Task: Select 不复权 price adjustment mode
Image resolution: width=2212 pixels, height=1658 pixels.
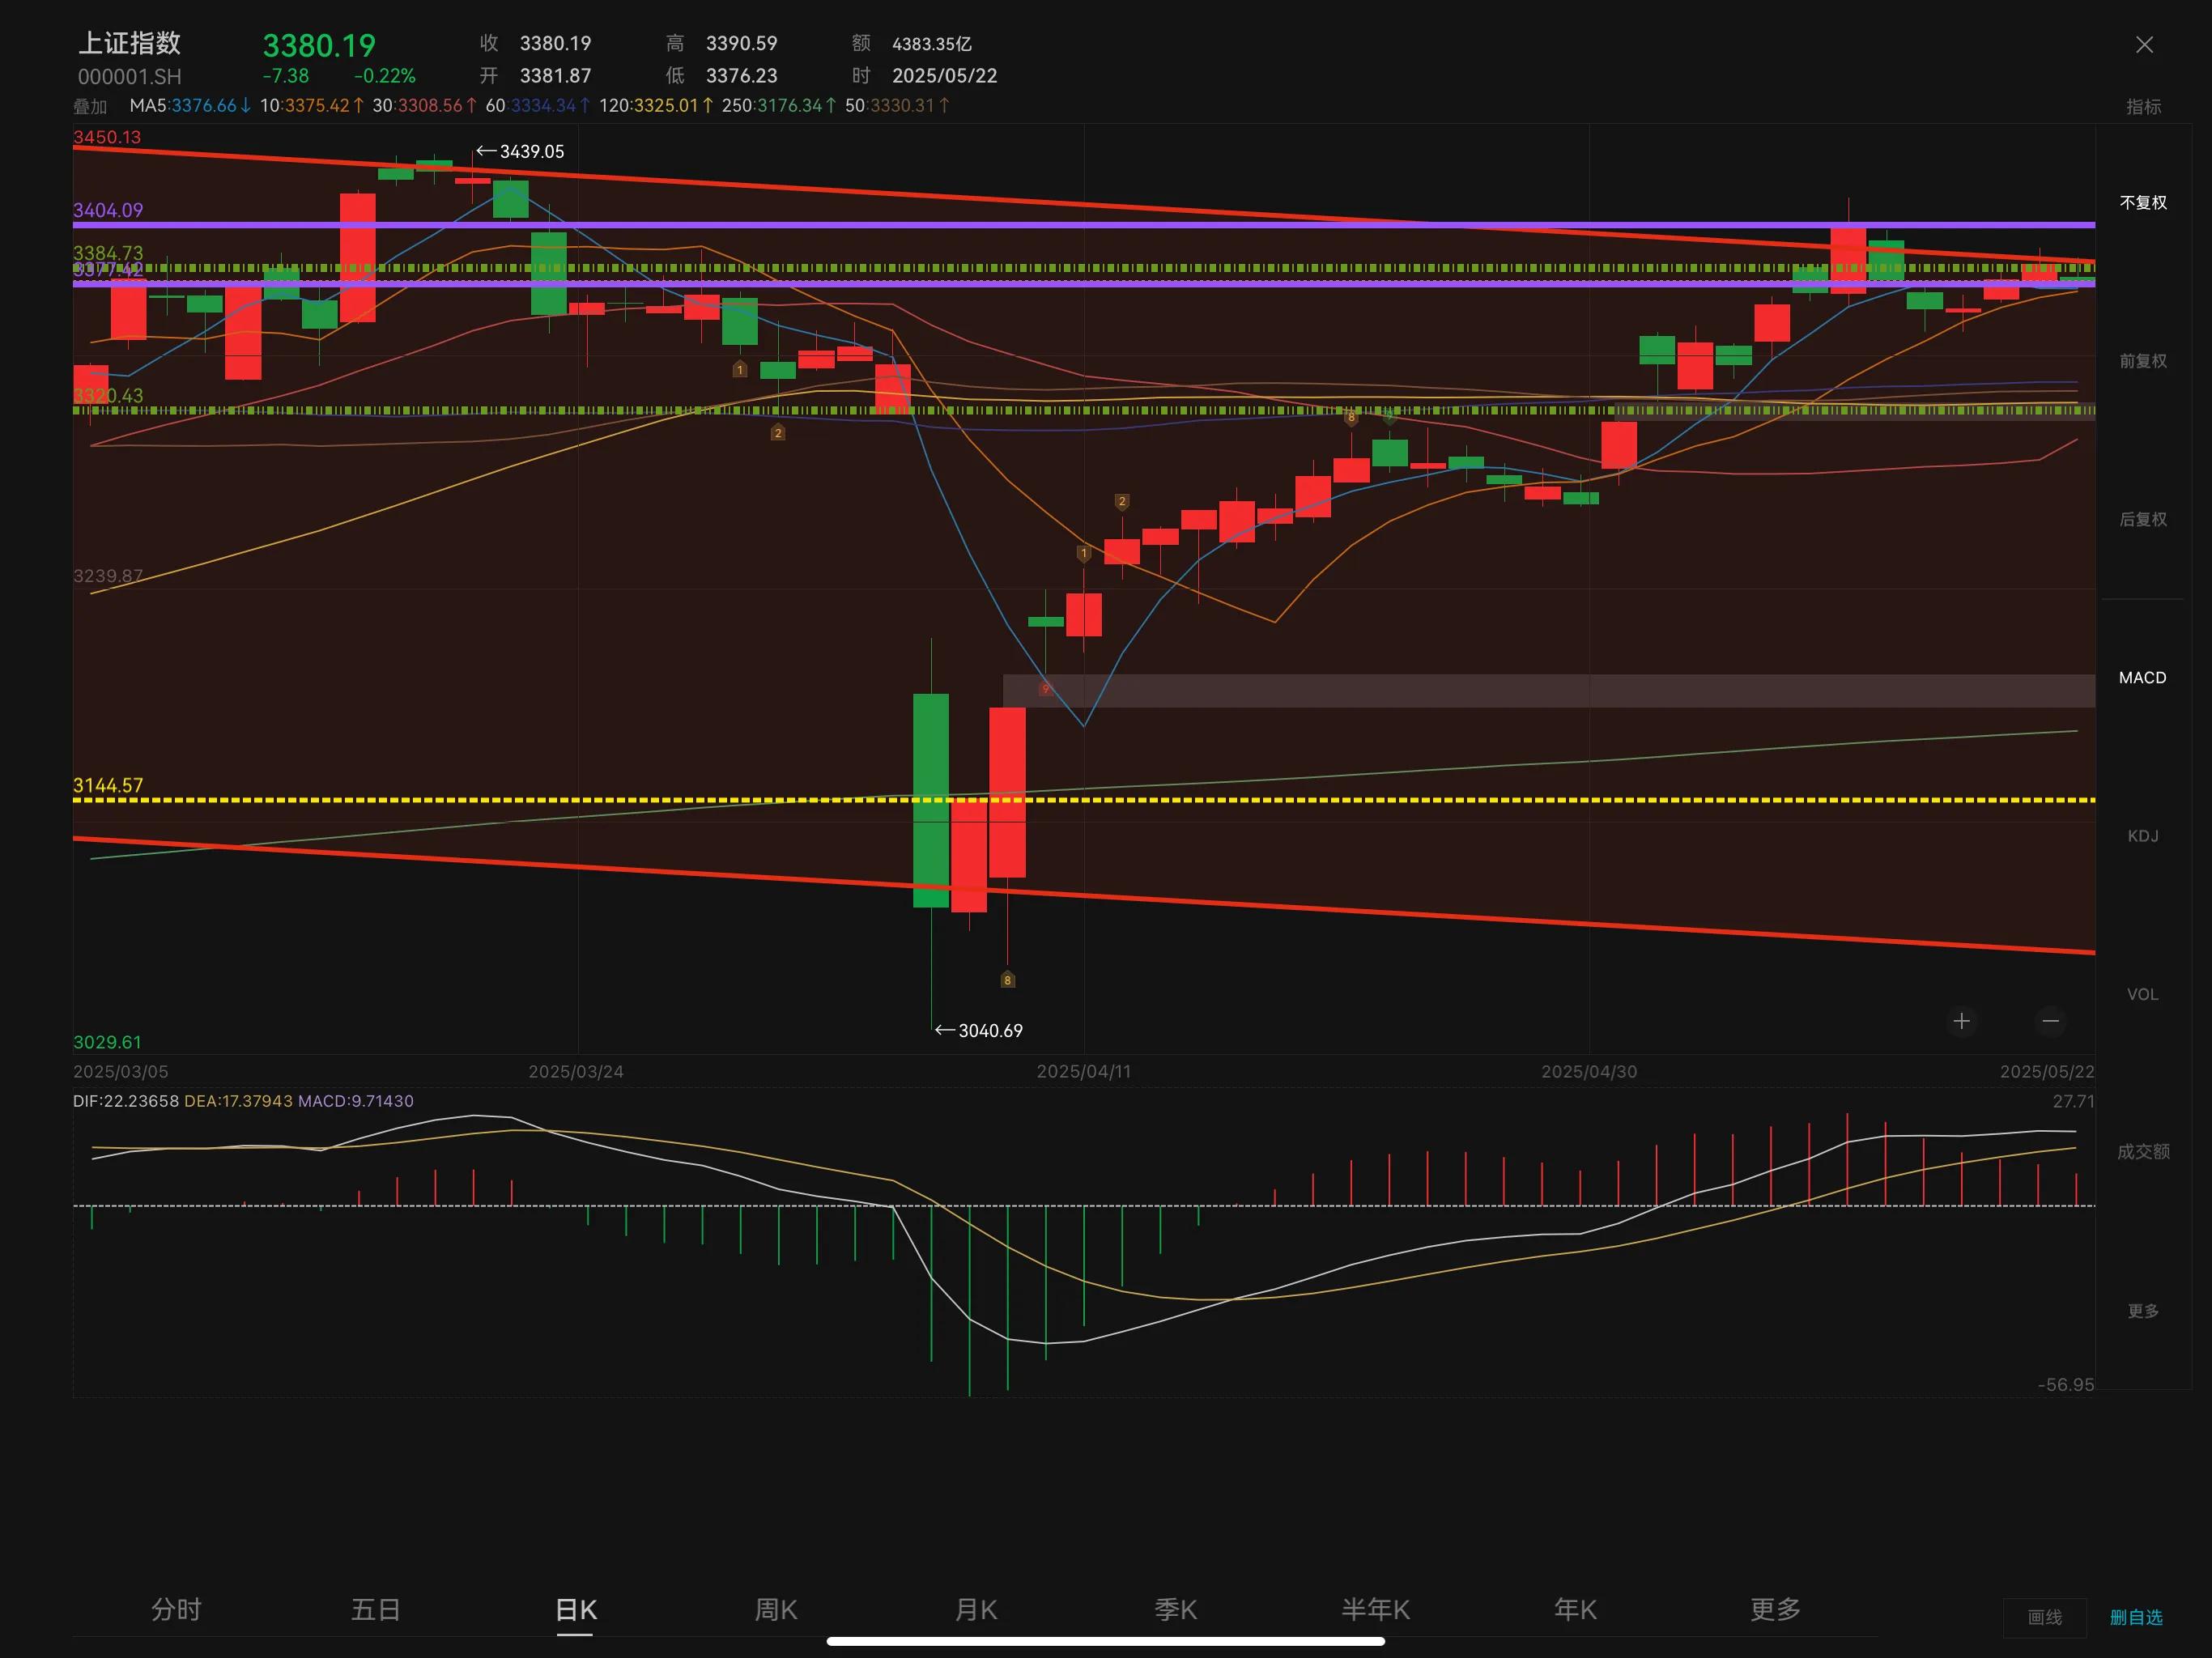Action: pyautogui.click(x=2143, y=203)
